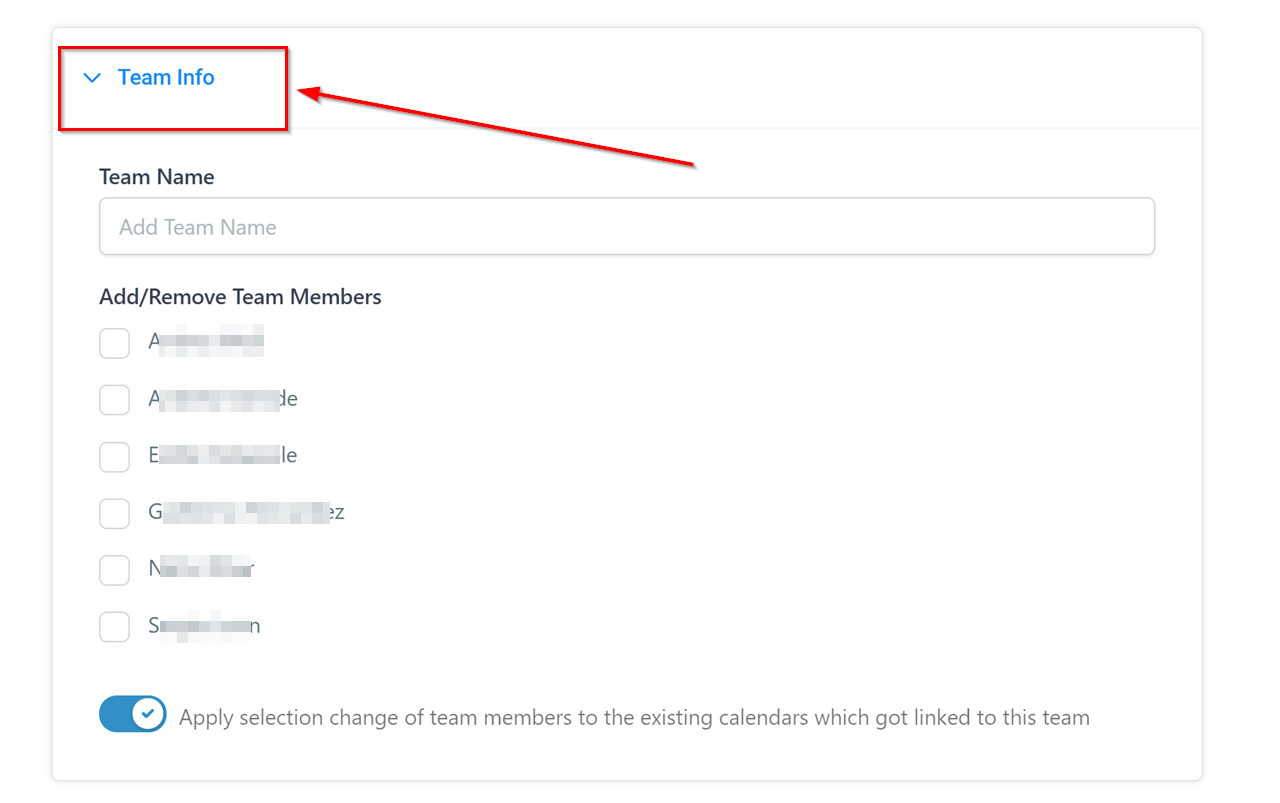Click the member name starting with "S"
This screenshot has width=1280, height=803.
click(x=204, y=626)
